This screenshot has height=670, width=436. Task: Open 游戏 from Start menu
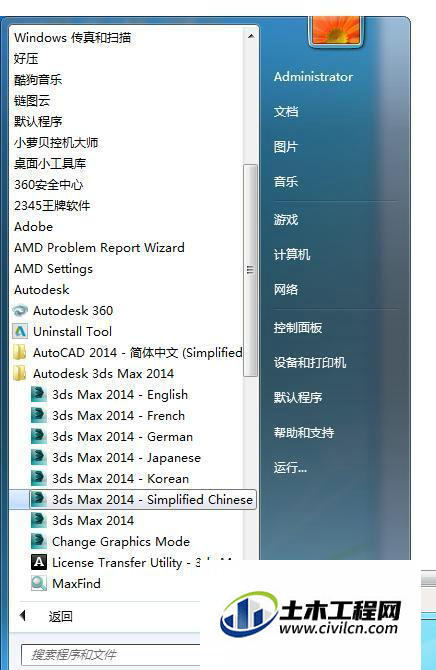coord(286,220)
